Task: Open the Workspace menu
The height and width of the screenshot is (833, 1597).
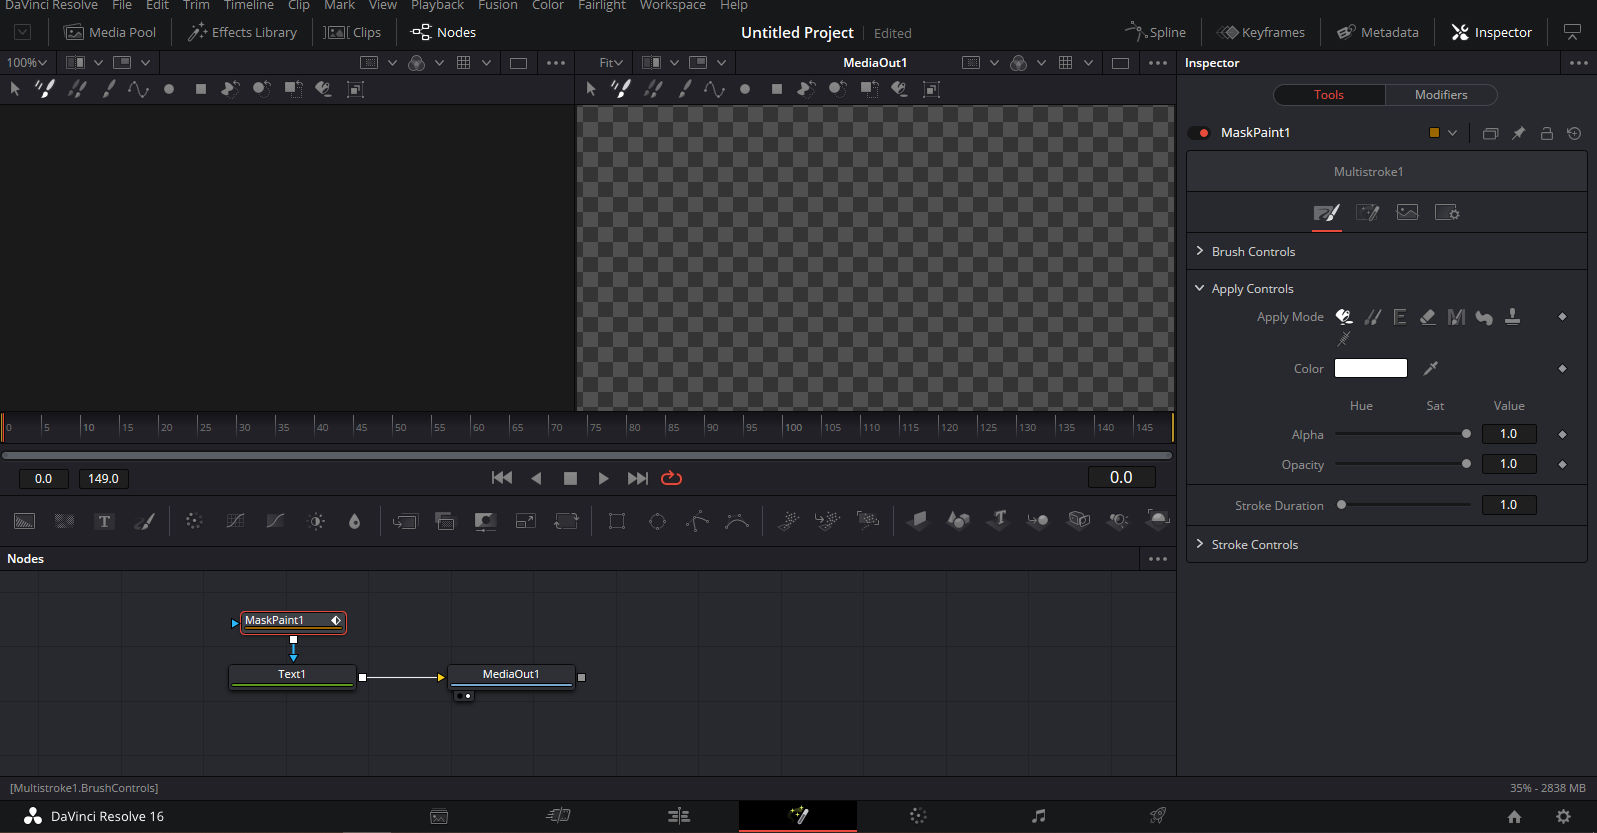Action: (x=673, y=6)
